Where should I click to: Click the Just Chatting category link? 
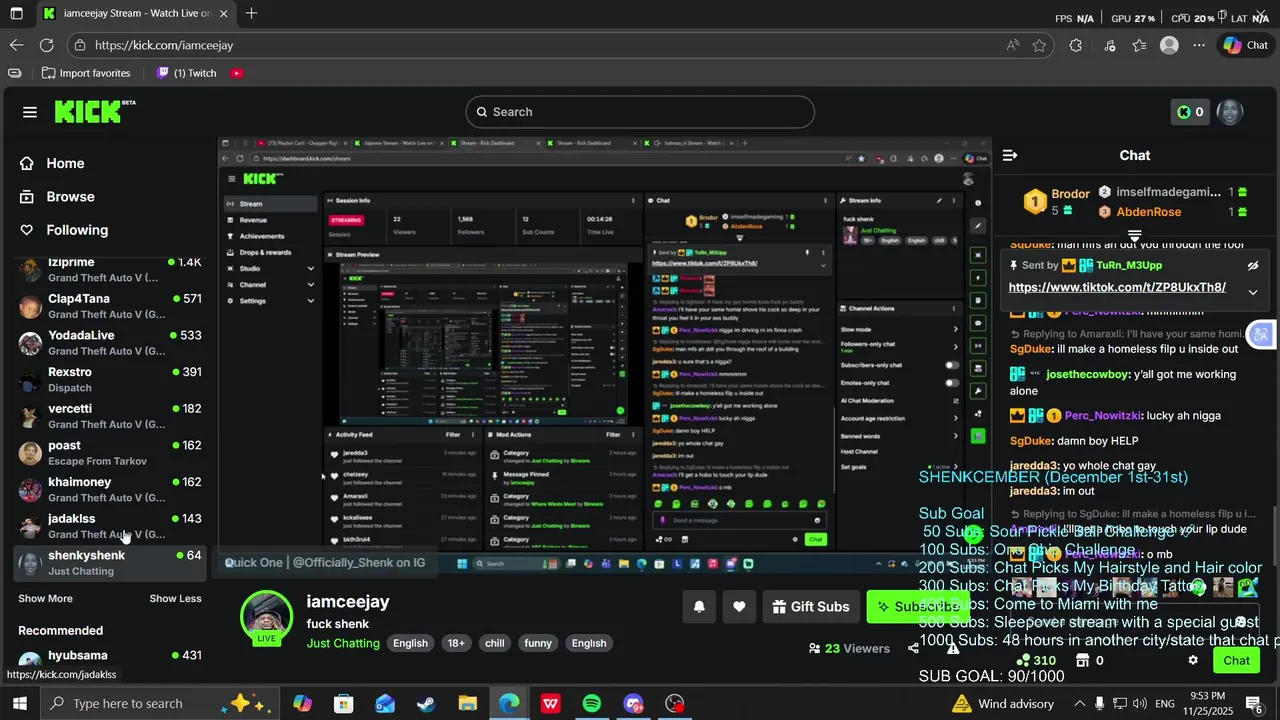click(343, 643)
